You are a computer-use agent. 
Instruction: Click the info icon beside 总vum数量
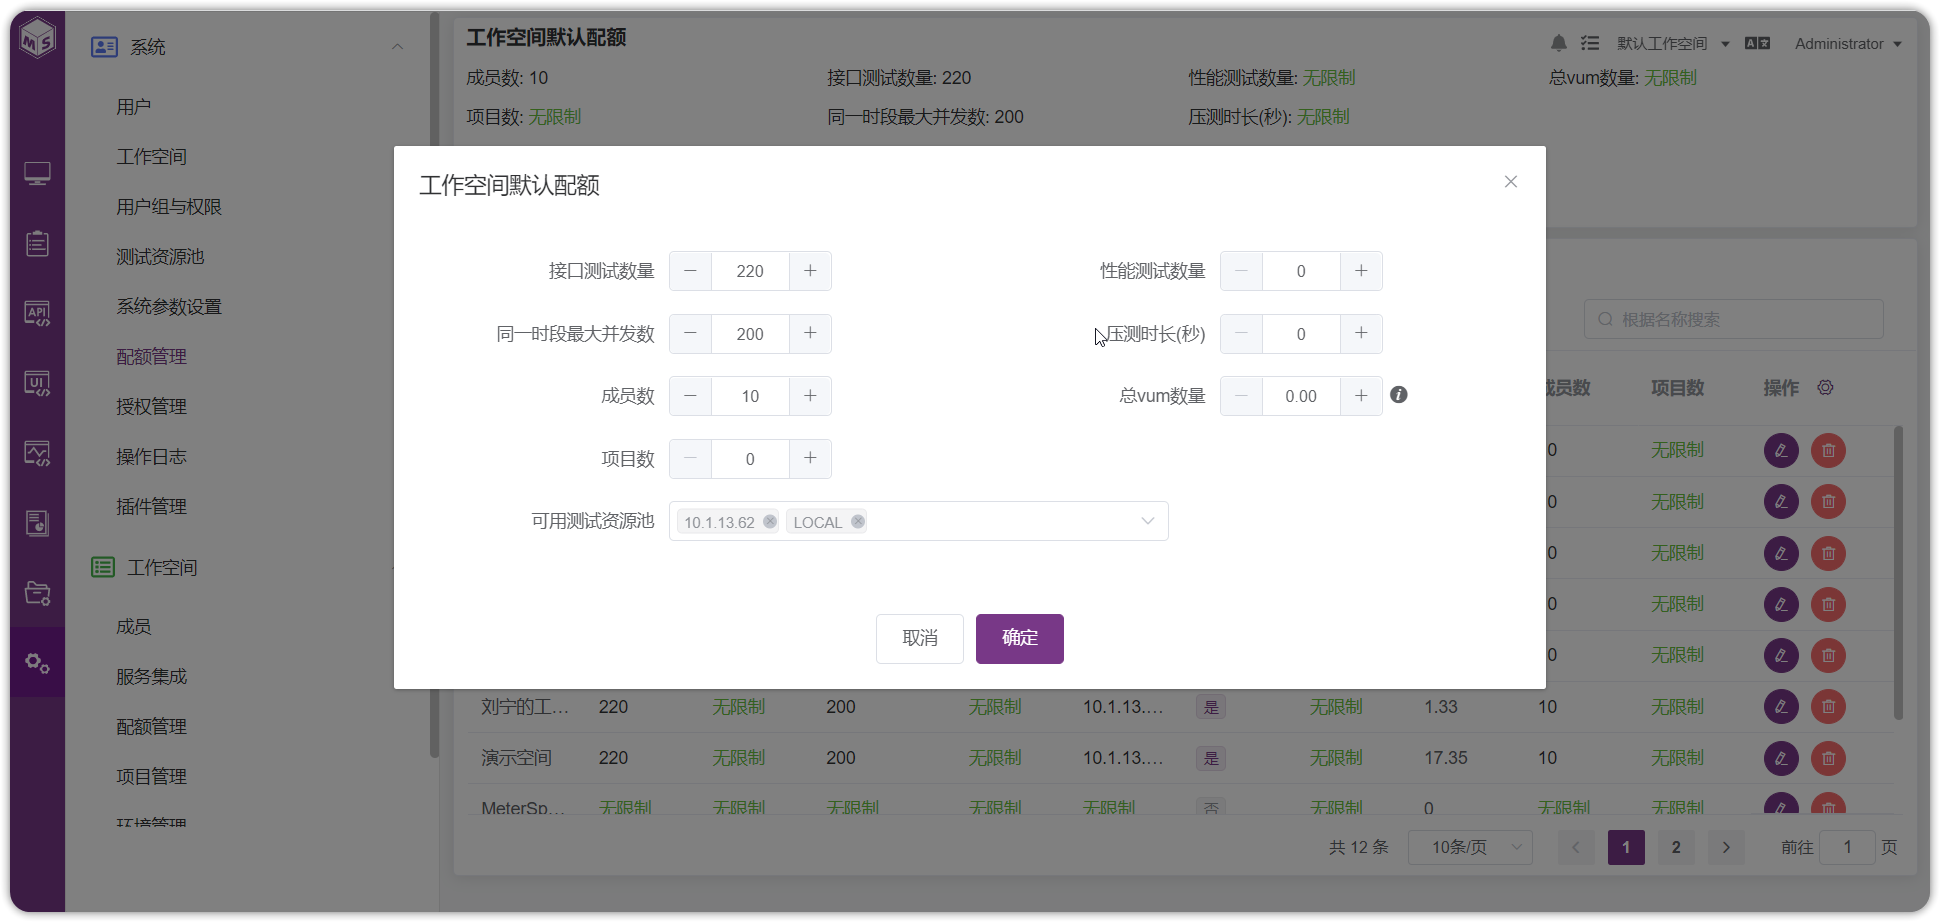[1399, 395]
